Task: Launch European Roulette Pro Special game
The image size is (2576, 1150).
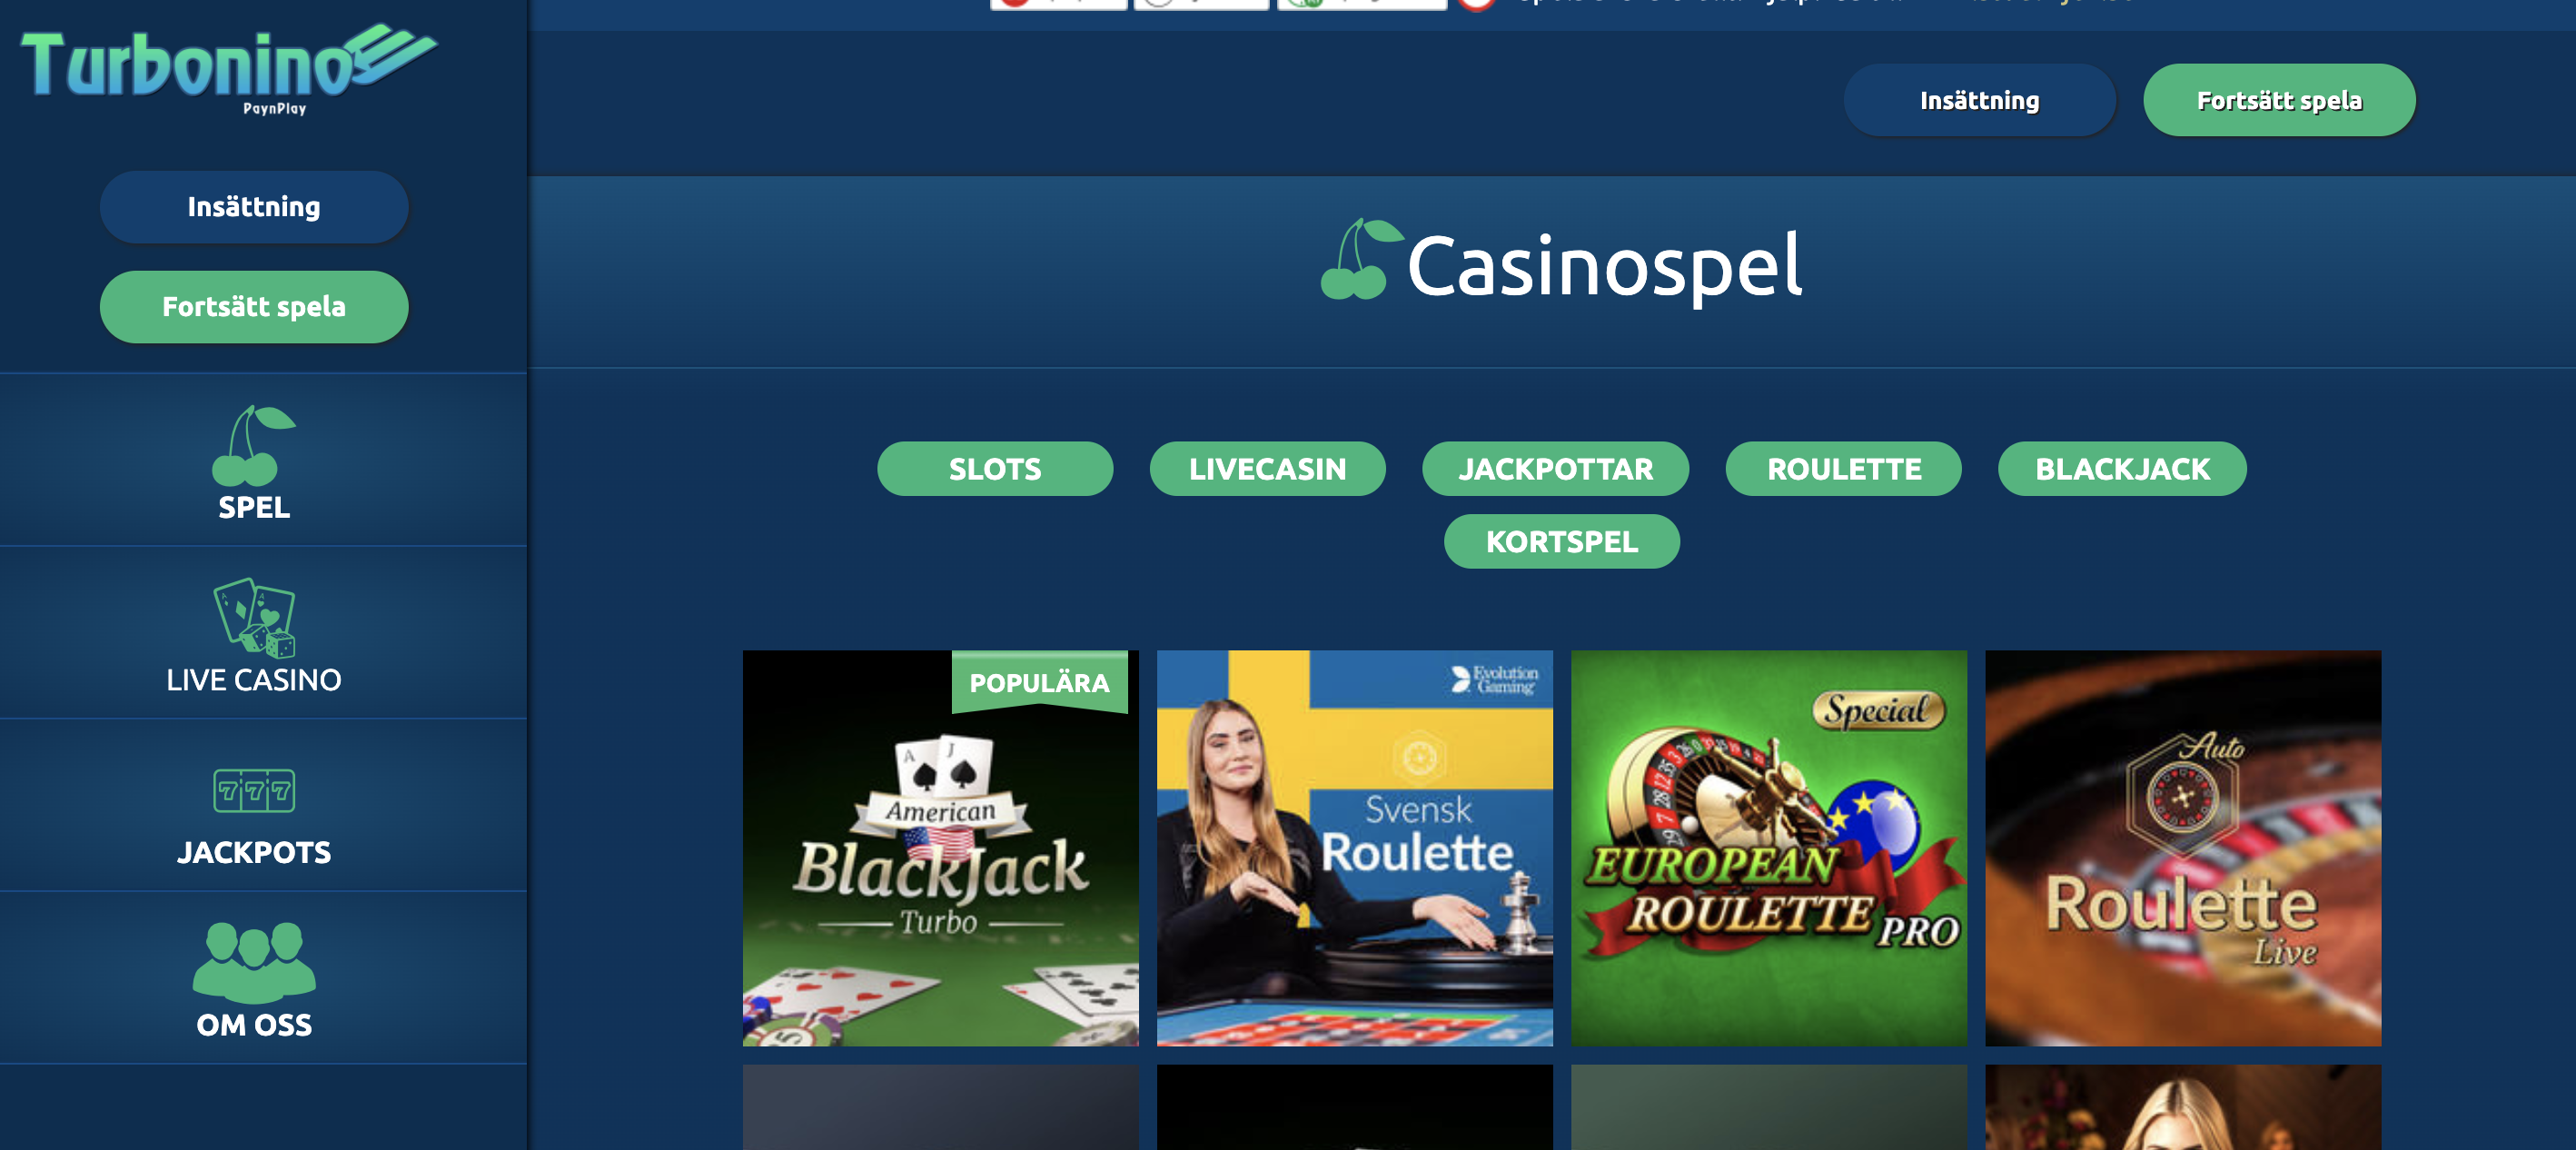Action: [1768, 848]
